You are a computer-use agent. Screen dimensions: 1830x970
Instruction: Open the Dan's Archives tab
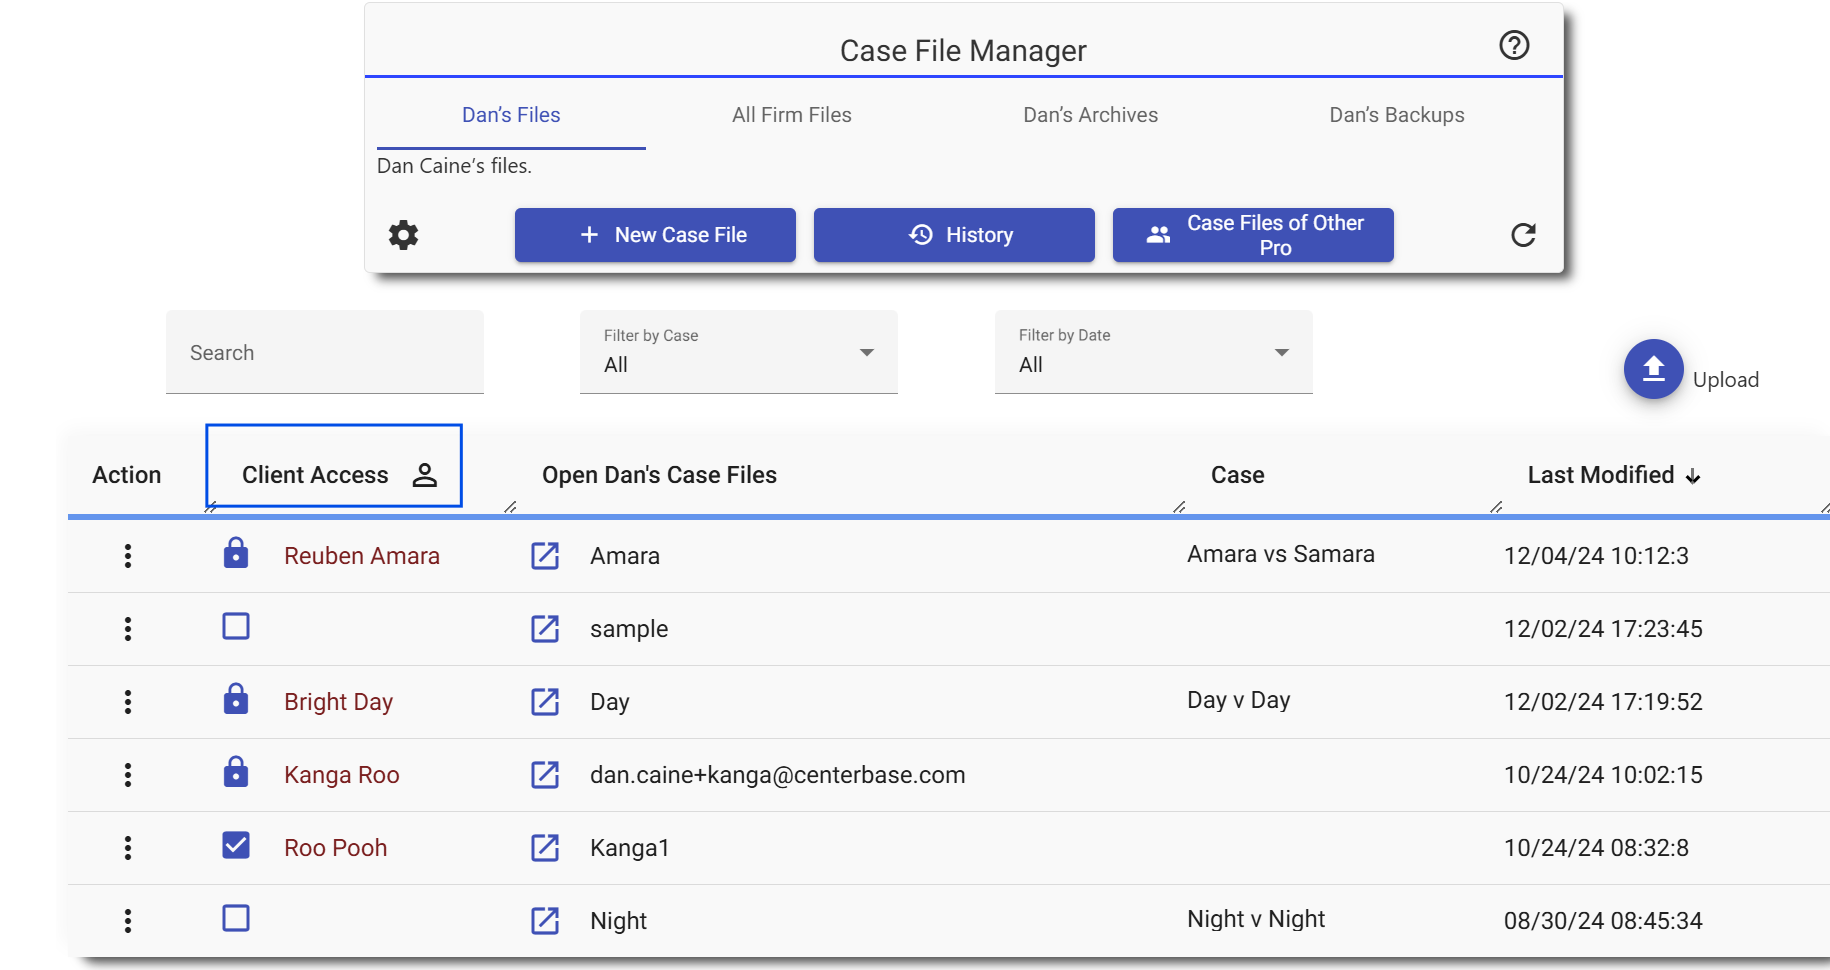click(x=1090, y=115)
